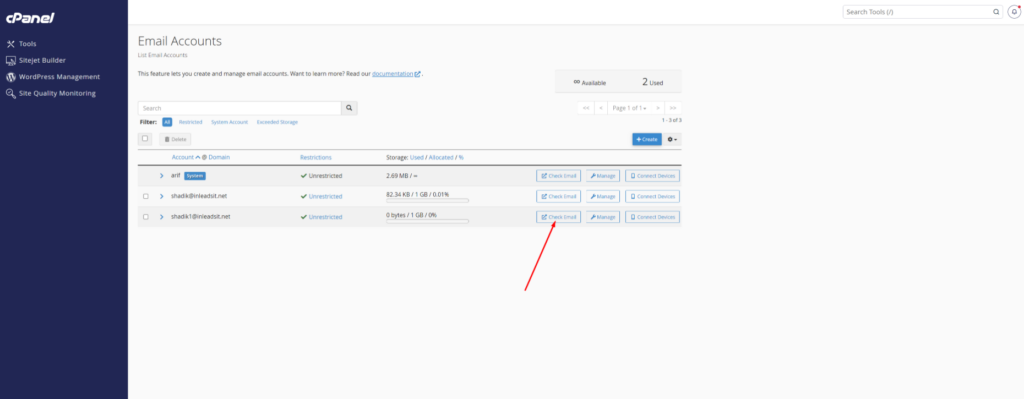
Task: Open the gear settings dropdown
Action: pos(673,139)
